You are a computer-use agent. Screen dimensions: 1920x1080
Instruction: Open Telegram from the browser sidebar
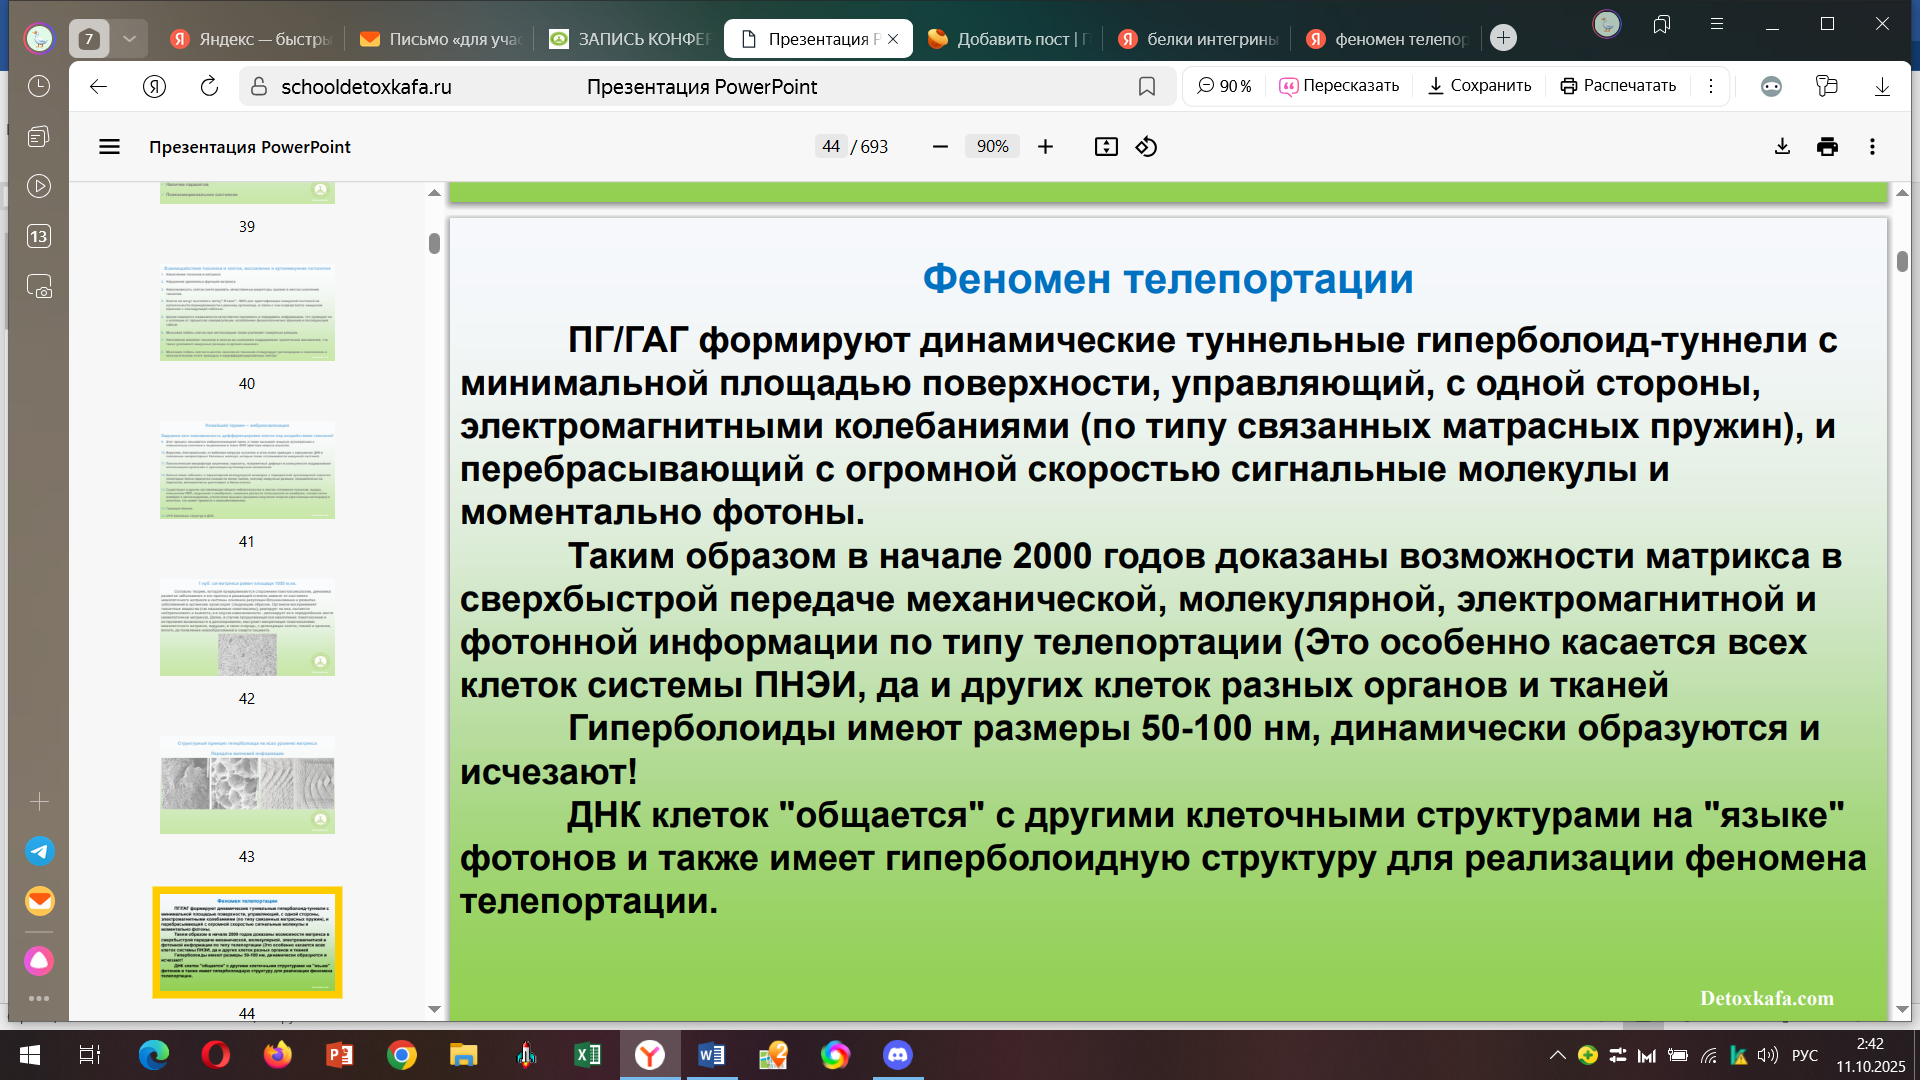click(x=39, y=851)
